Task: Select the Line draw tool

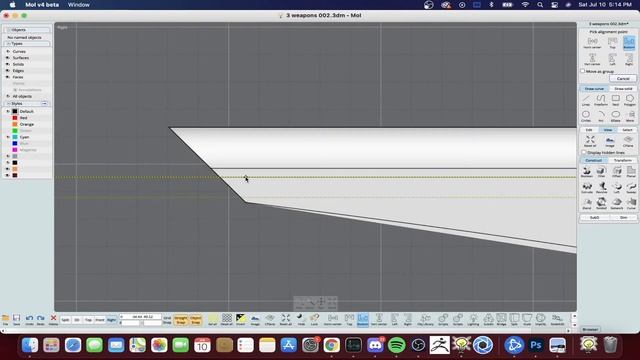Action: tap(586, 100)
